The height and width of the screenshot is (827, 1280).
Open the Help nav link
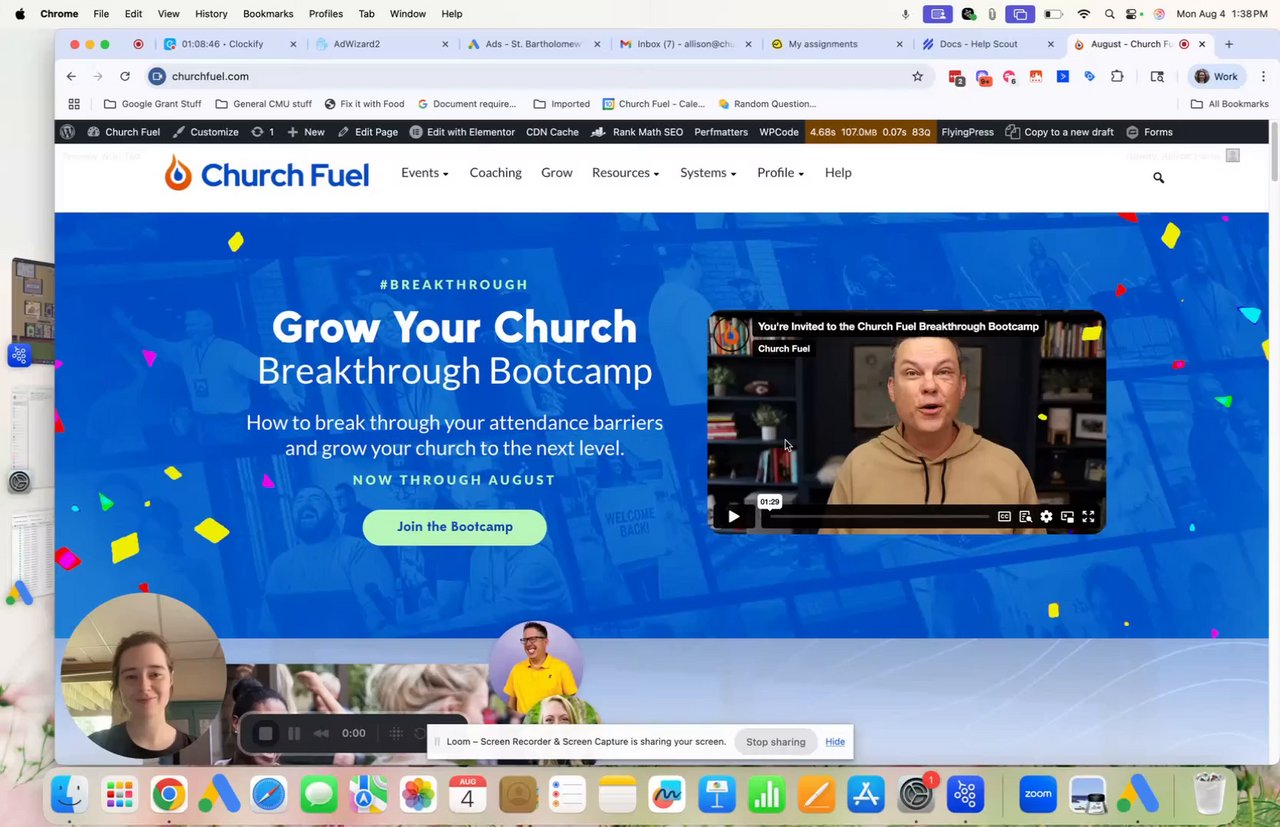pyautogui.click(x=838, y=173)
